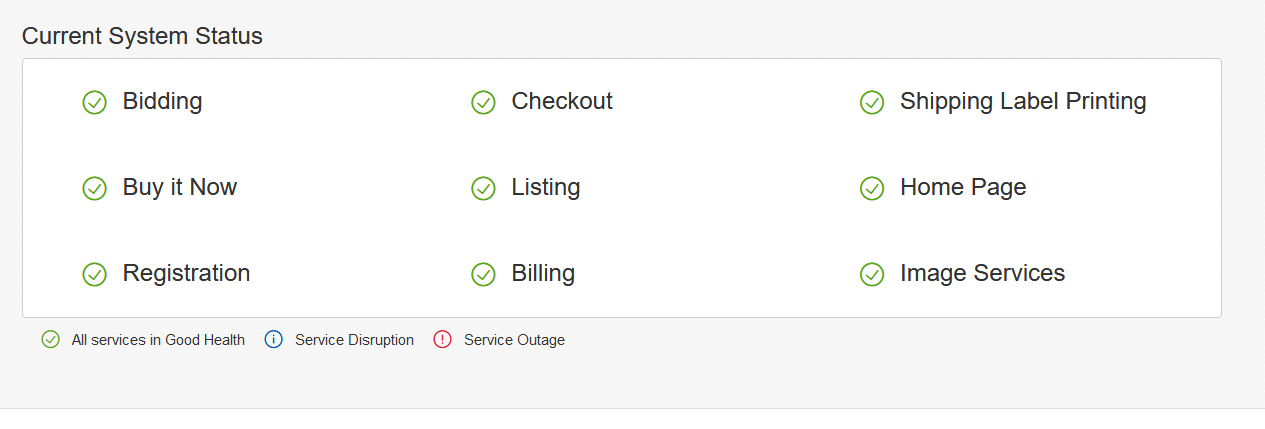Select the check icon for Shipping Label Printing
This screenshot has height=429, width=1265.
coord(872,102)
